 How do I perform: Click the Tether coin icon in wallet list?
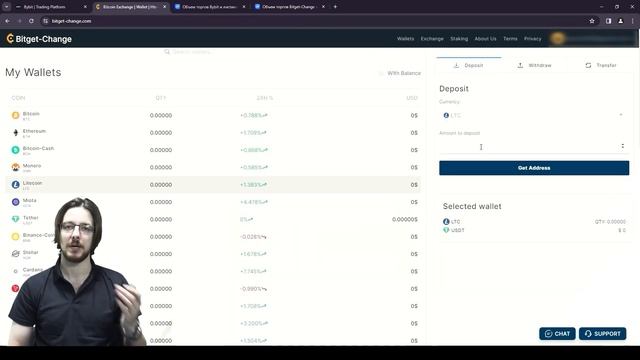16,219
